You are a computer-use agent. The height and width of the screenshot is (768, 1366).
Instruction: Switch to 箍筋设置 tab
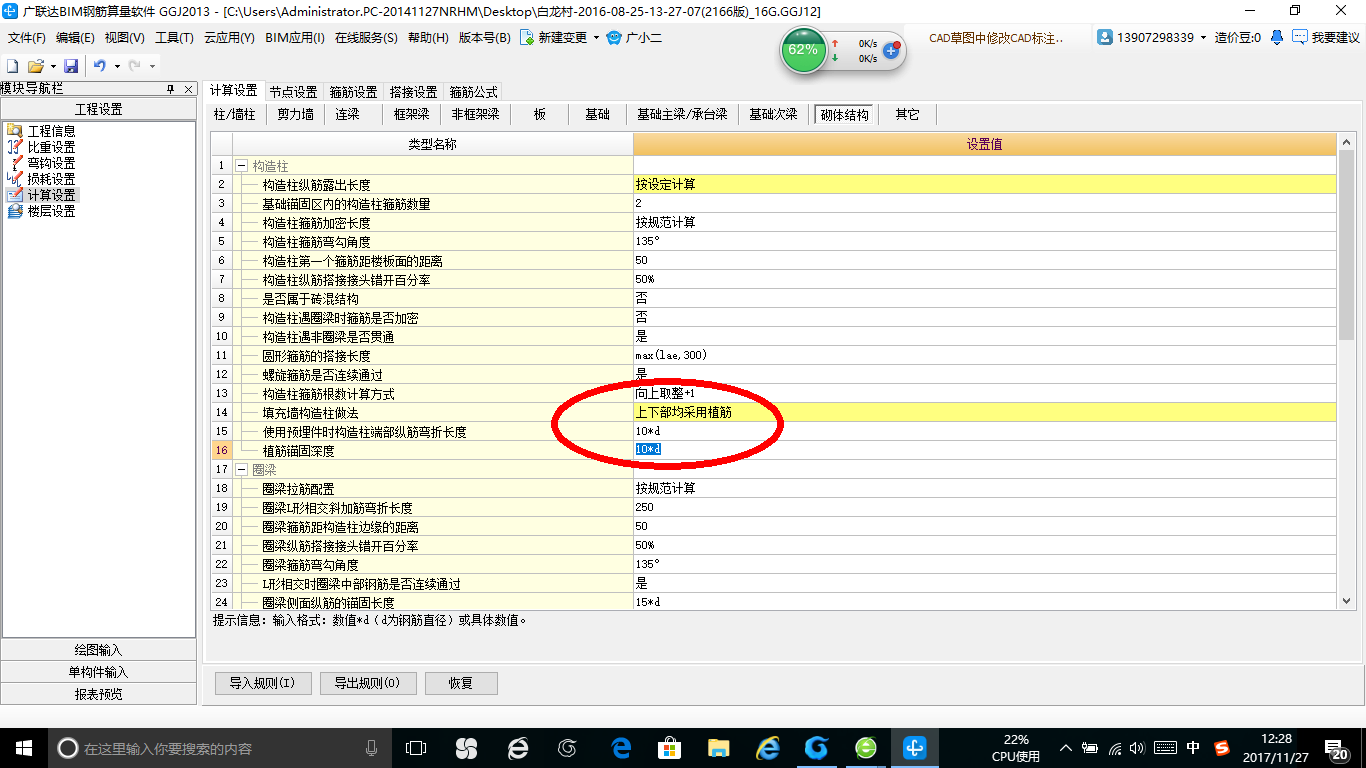pos(353,92)
